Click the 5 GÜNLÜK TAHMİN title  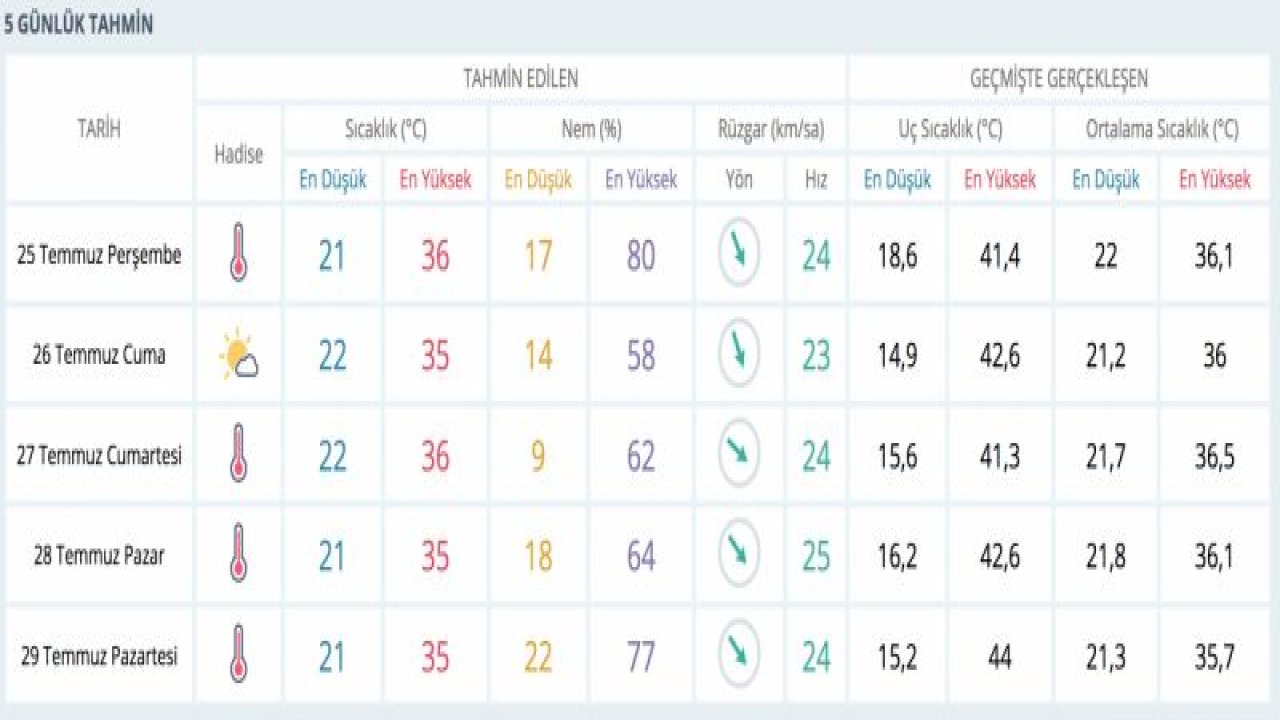click(79, 26)
